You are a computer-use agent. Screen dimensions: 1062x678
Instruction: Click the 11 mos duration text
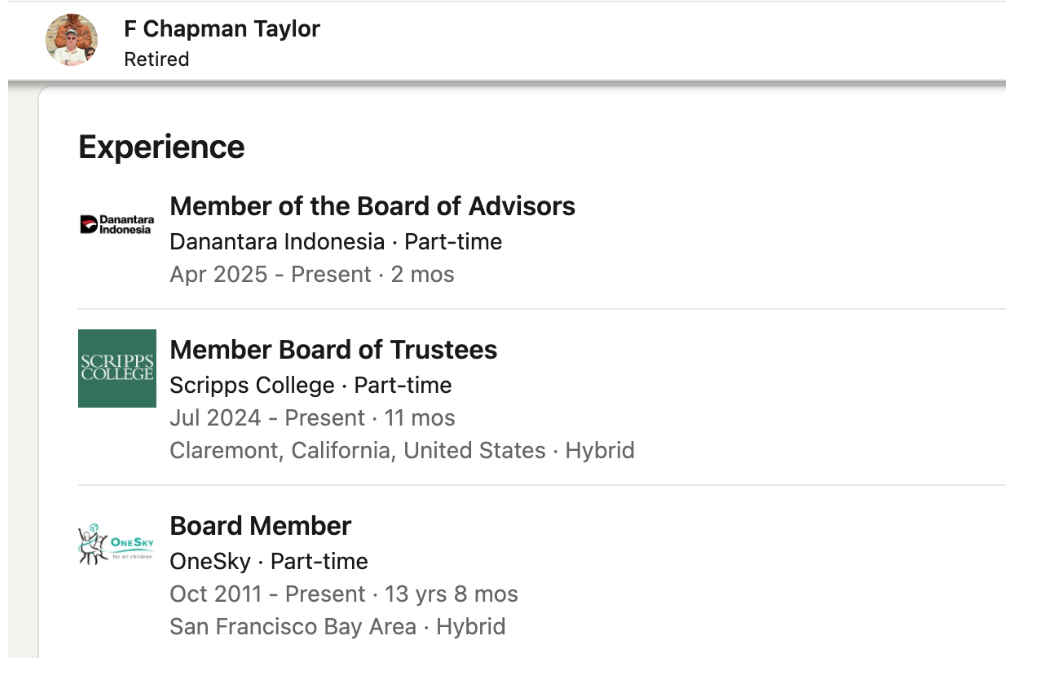tap(420, 418)
